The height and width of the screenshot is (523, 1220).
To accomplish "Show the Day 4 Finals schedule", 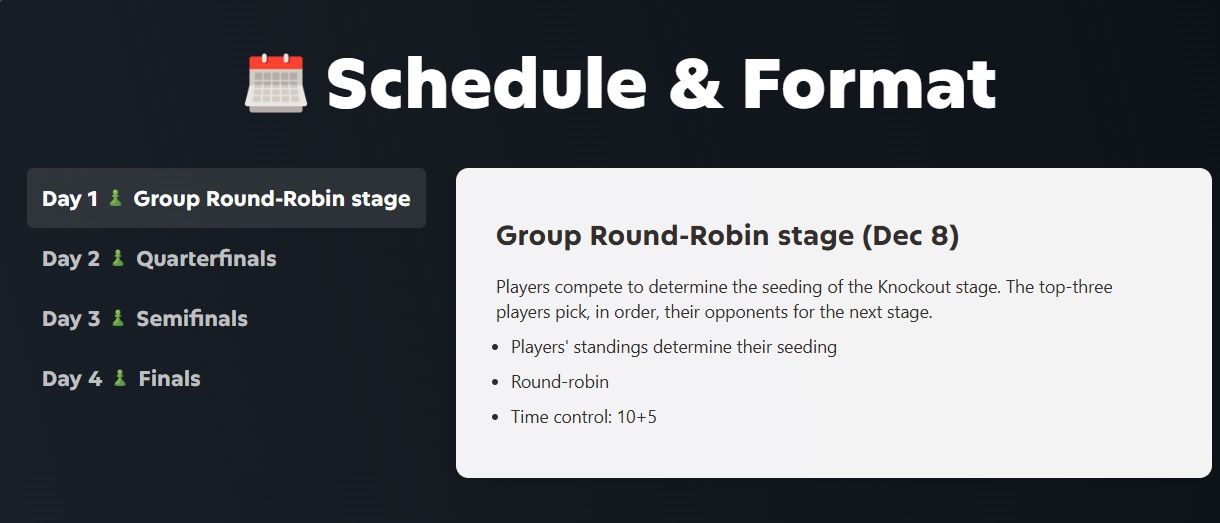I will (121, 378).
